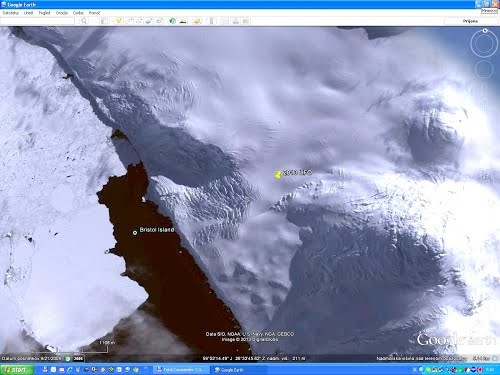Click the coordinates readout in status bar
The width and height of the screenshot is (500, 375).
coord(254,358)
